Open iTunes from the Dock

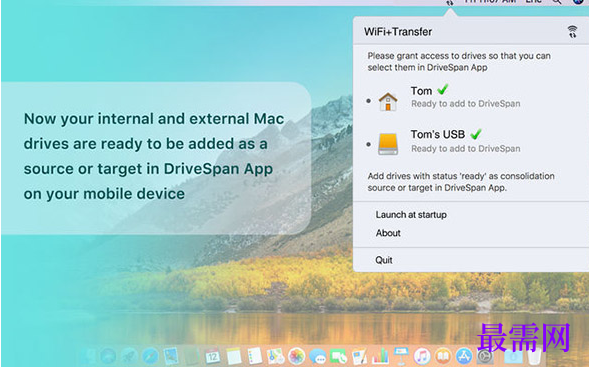click(x=422, y=356)
